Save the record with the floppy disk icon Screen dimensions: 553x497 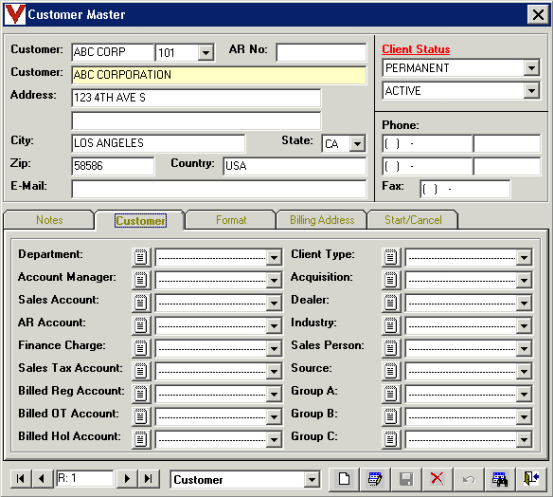click(x=406, y=479)
